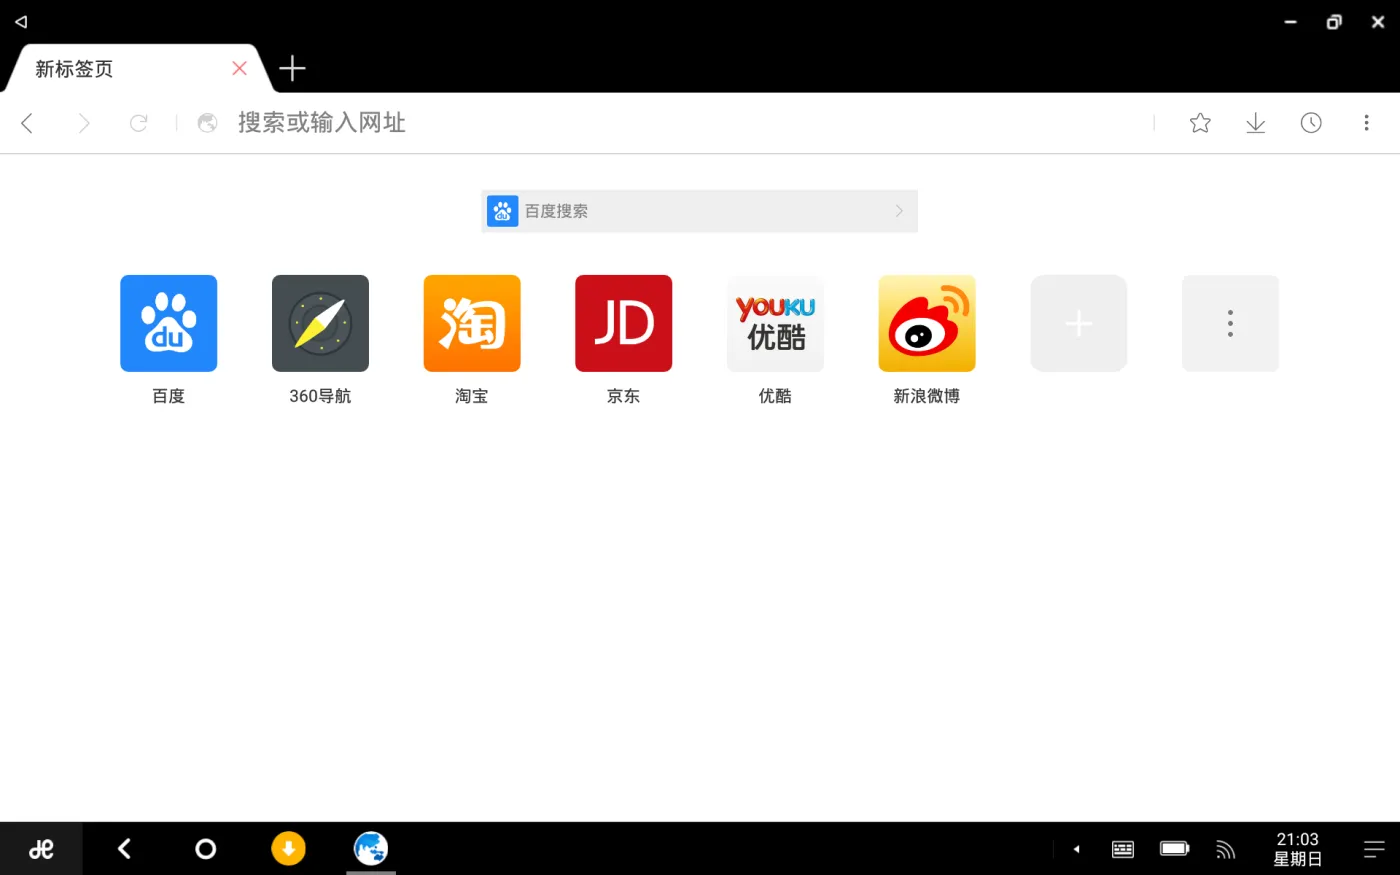1400x875 pixels.
Task: Open the more options shortcut tile
Action: click(x=1230, y=323)
